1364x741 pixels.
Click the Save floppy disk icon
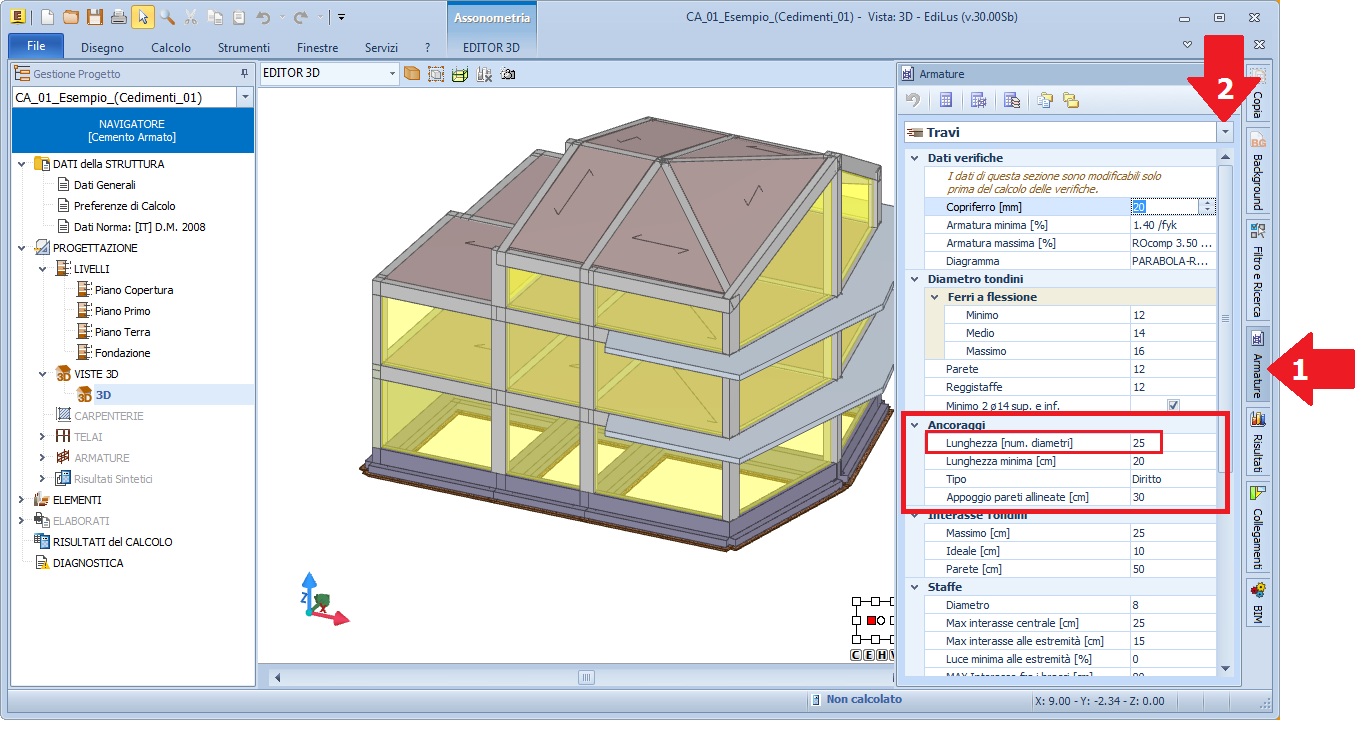(x=94, y=17)
